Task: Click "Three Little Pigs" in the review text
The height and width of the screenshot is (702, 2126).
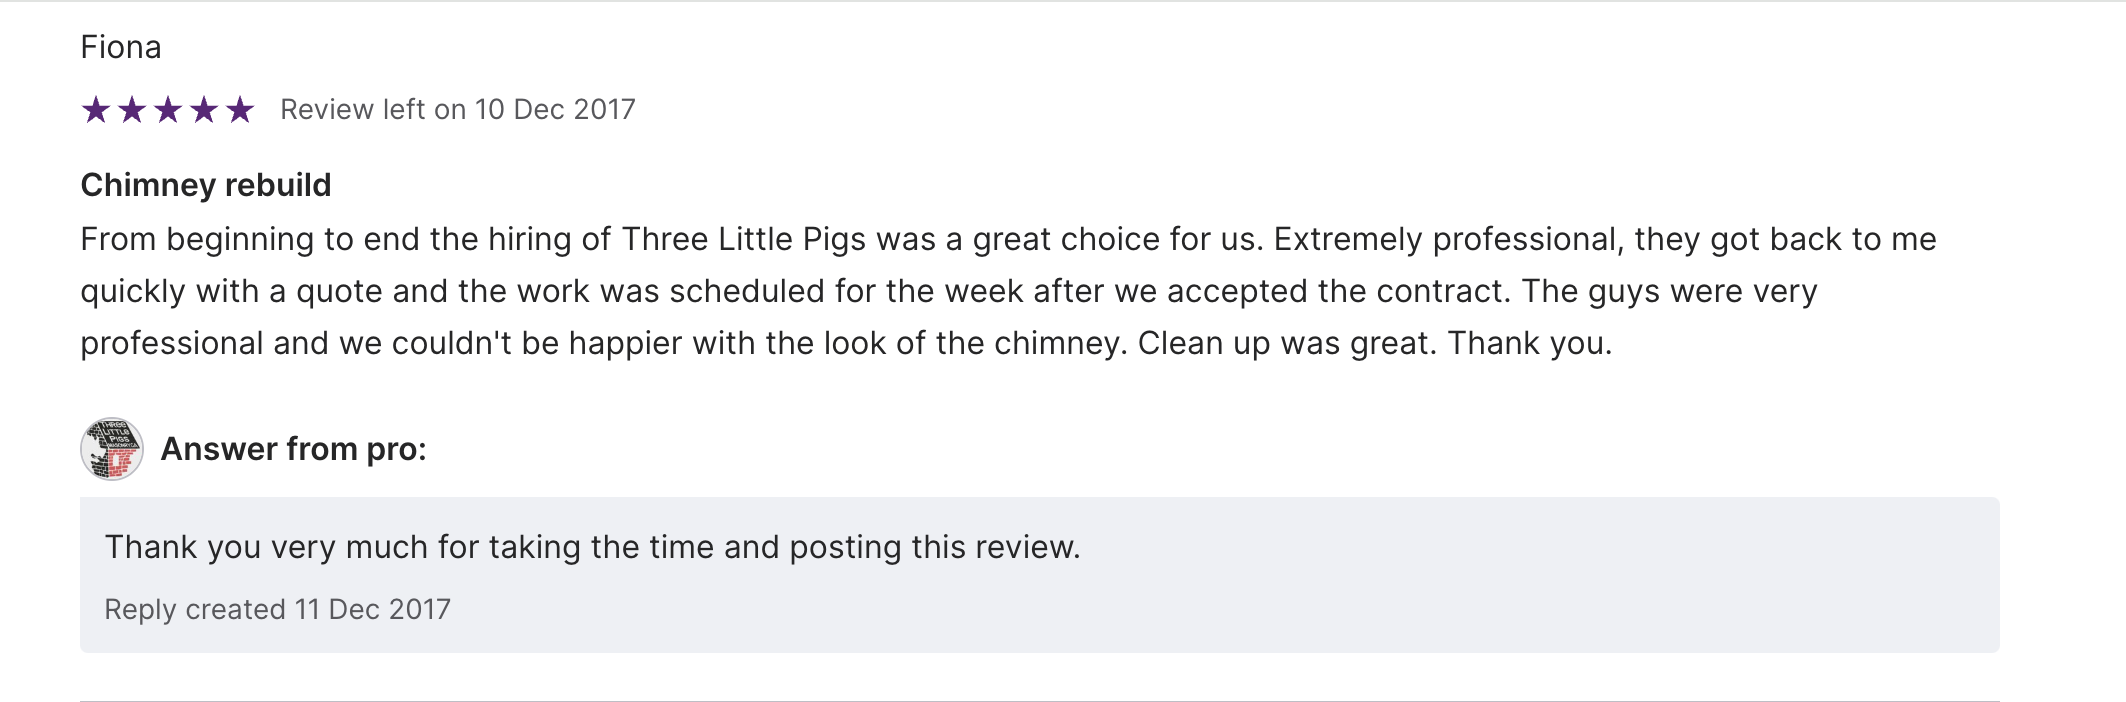Action: 744,239
